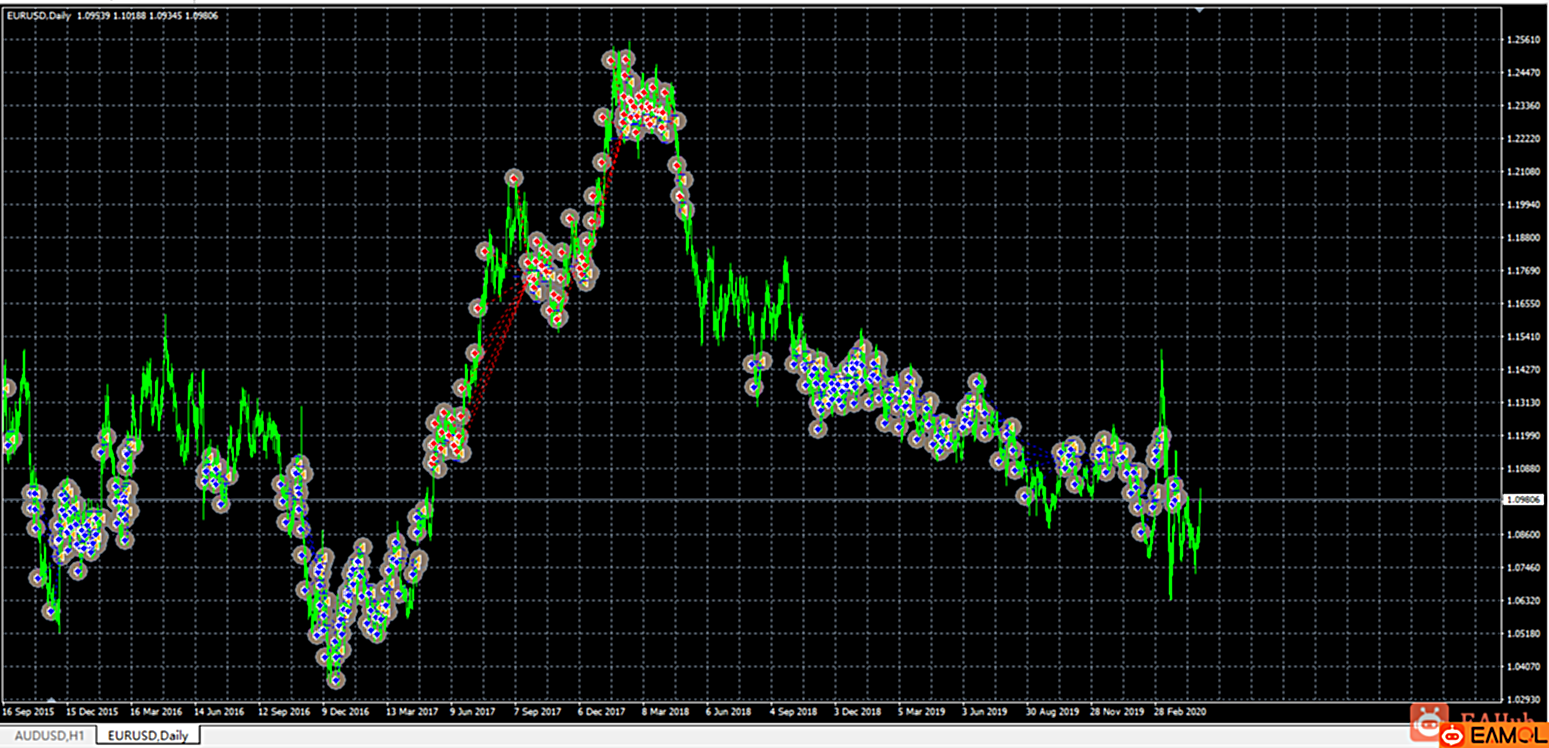This screenshot has height=748, width=1549.
Task: Click the isolated red sell marker near 1.21080
Action: click(x=514, y=178)
